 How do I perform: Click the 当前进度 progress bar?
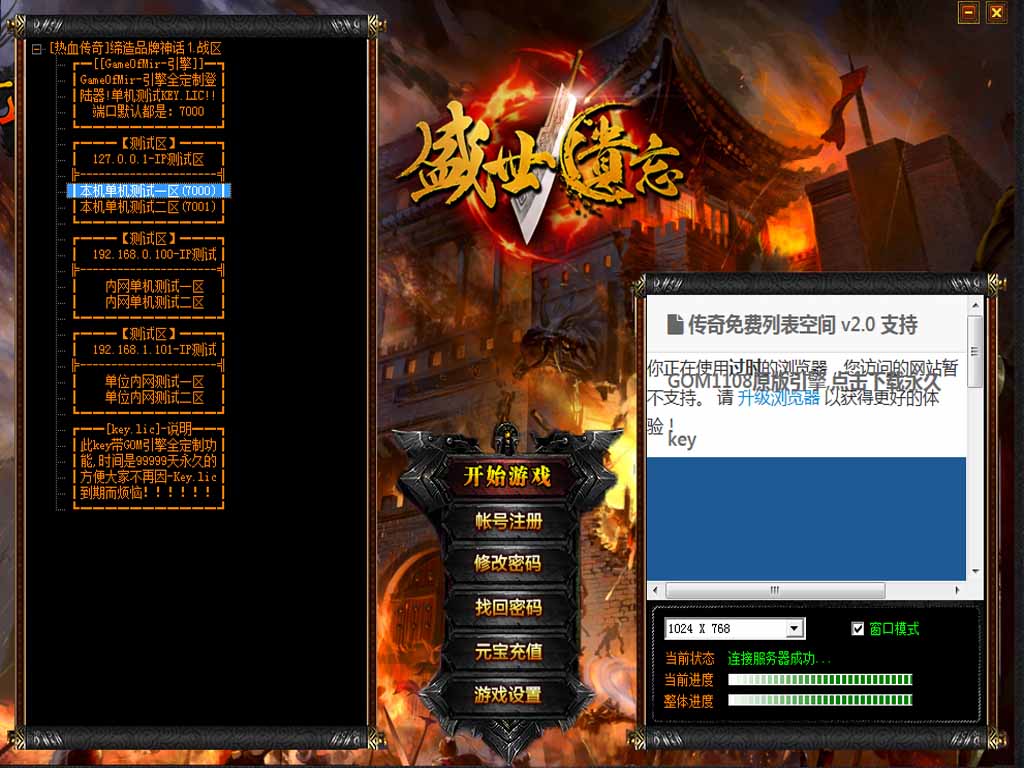820,680
